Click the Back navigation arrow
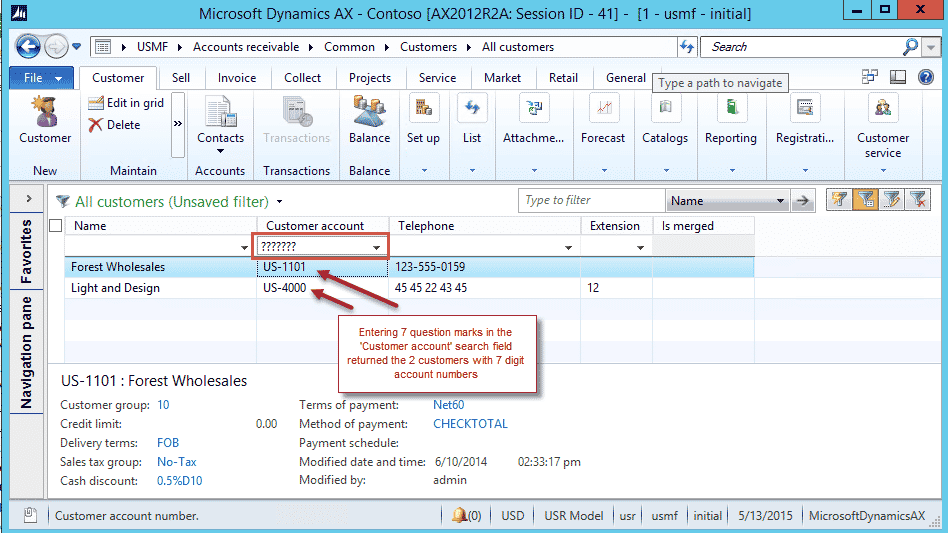The width and height of the screenshot is (948, 533). point(28,47)
